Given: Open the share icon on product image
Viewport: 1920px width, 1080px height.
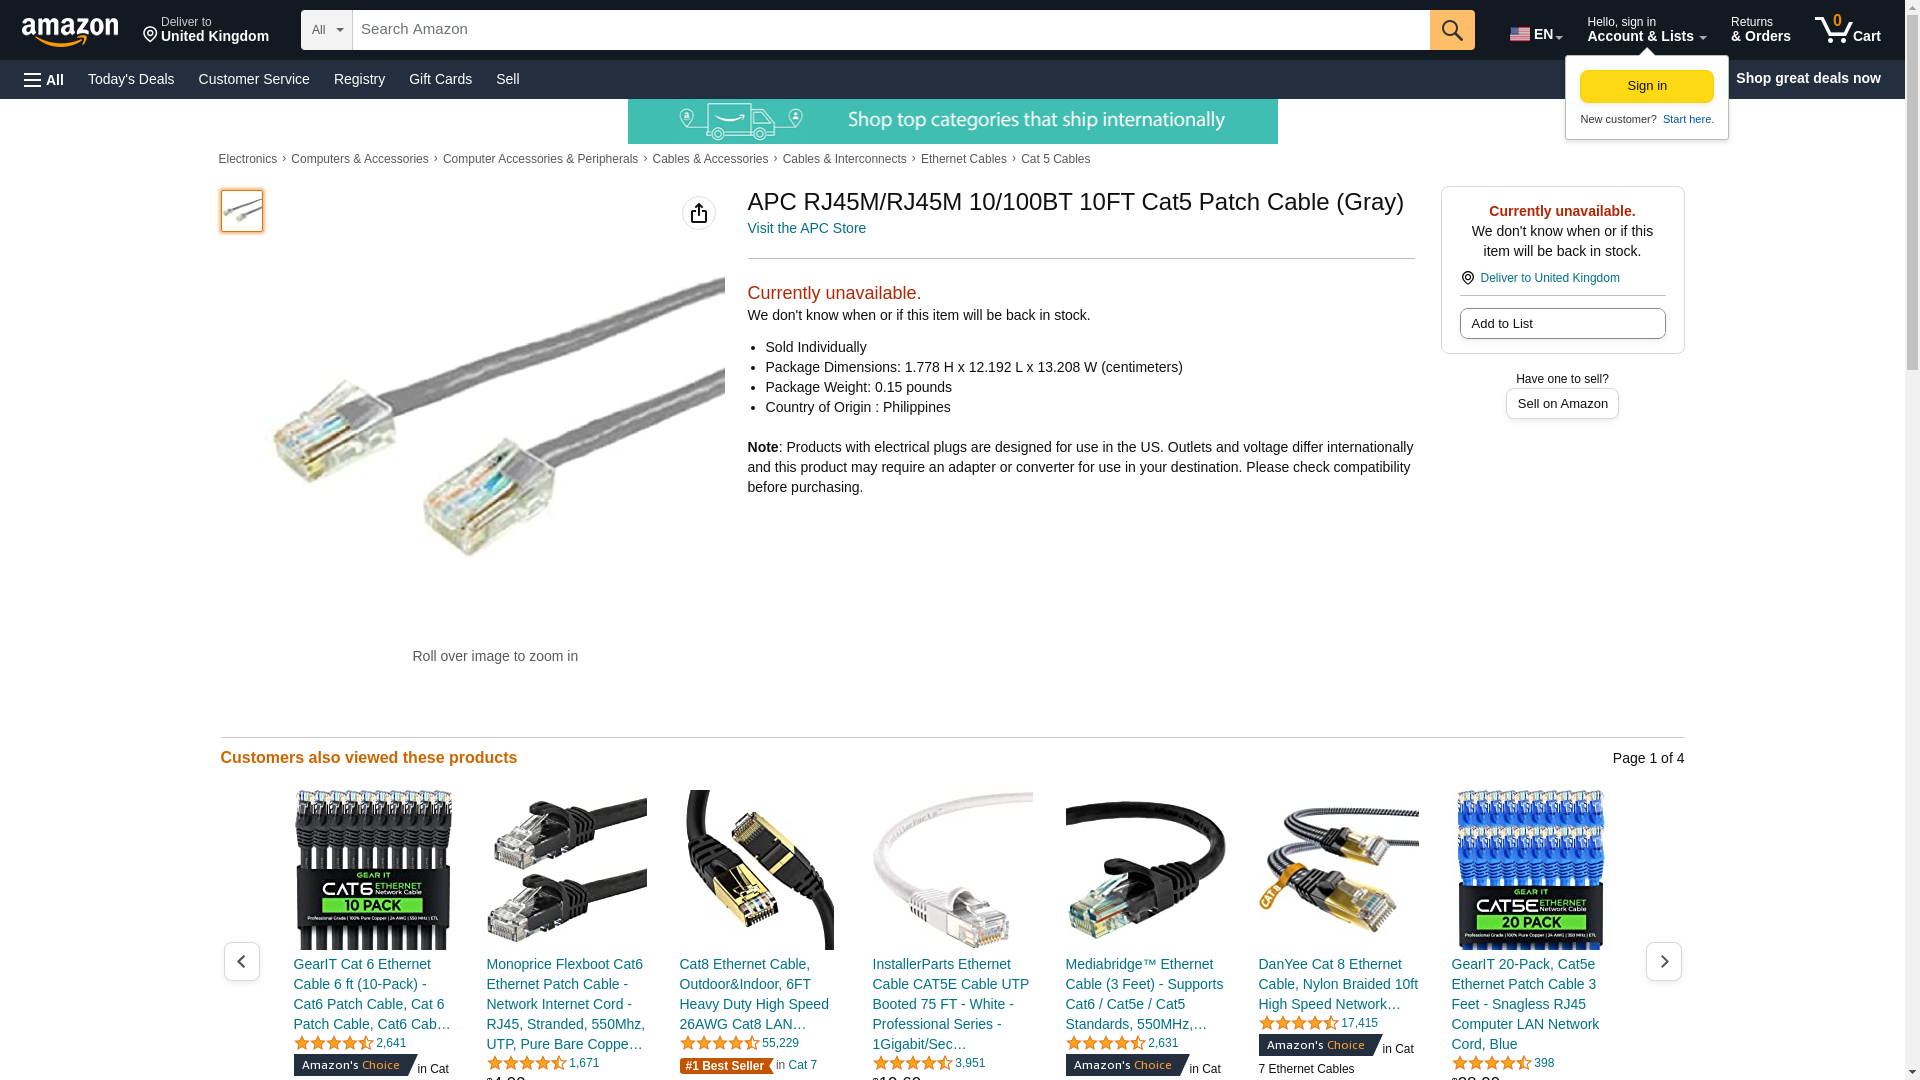Looking at the screenshot, I should (699, 213).
